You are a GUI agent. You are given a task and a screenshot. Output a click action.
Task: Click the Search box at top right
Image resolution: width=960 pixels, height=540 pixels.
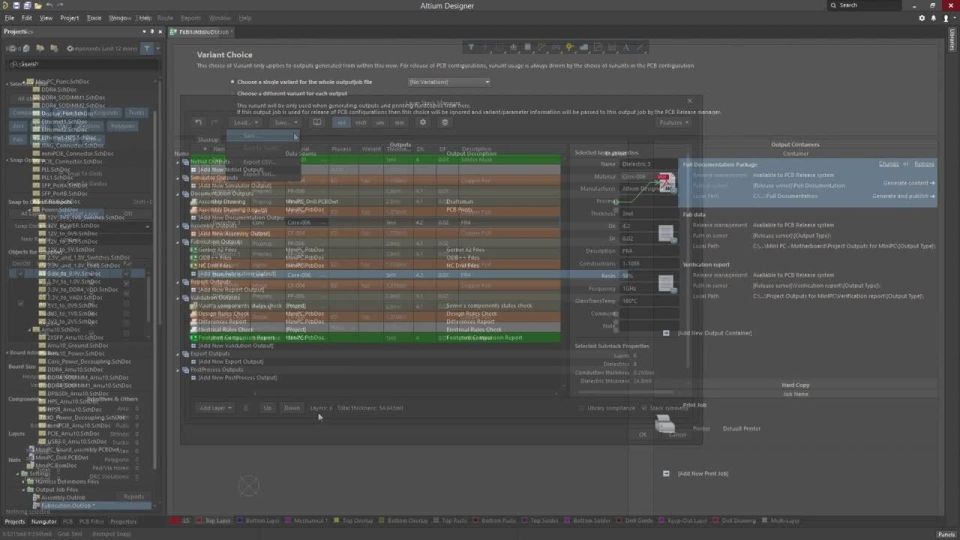864,6
